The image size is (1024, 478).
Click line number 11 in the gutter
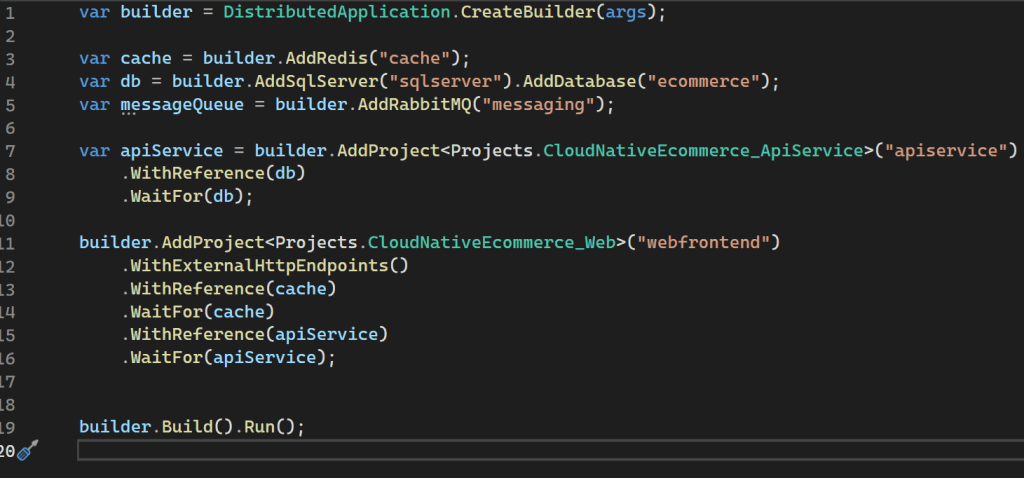pyautogui.click(x=6, y=242)
